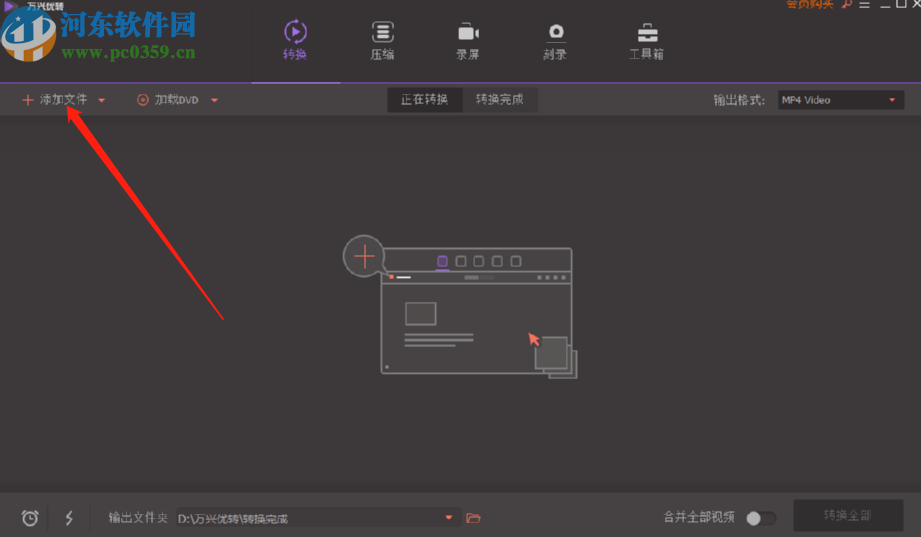This screenshot has height=537, width=921.
Task: Switch to the 转换完成 tab
Action: 500,99
